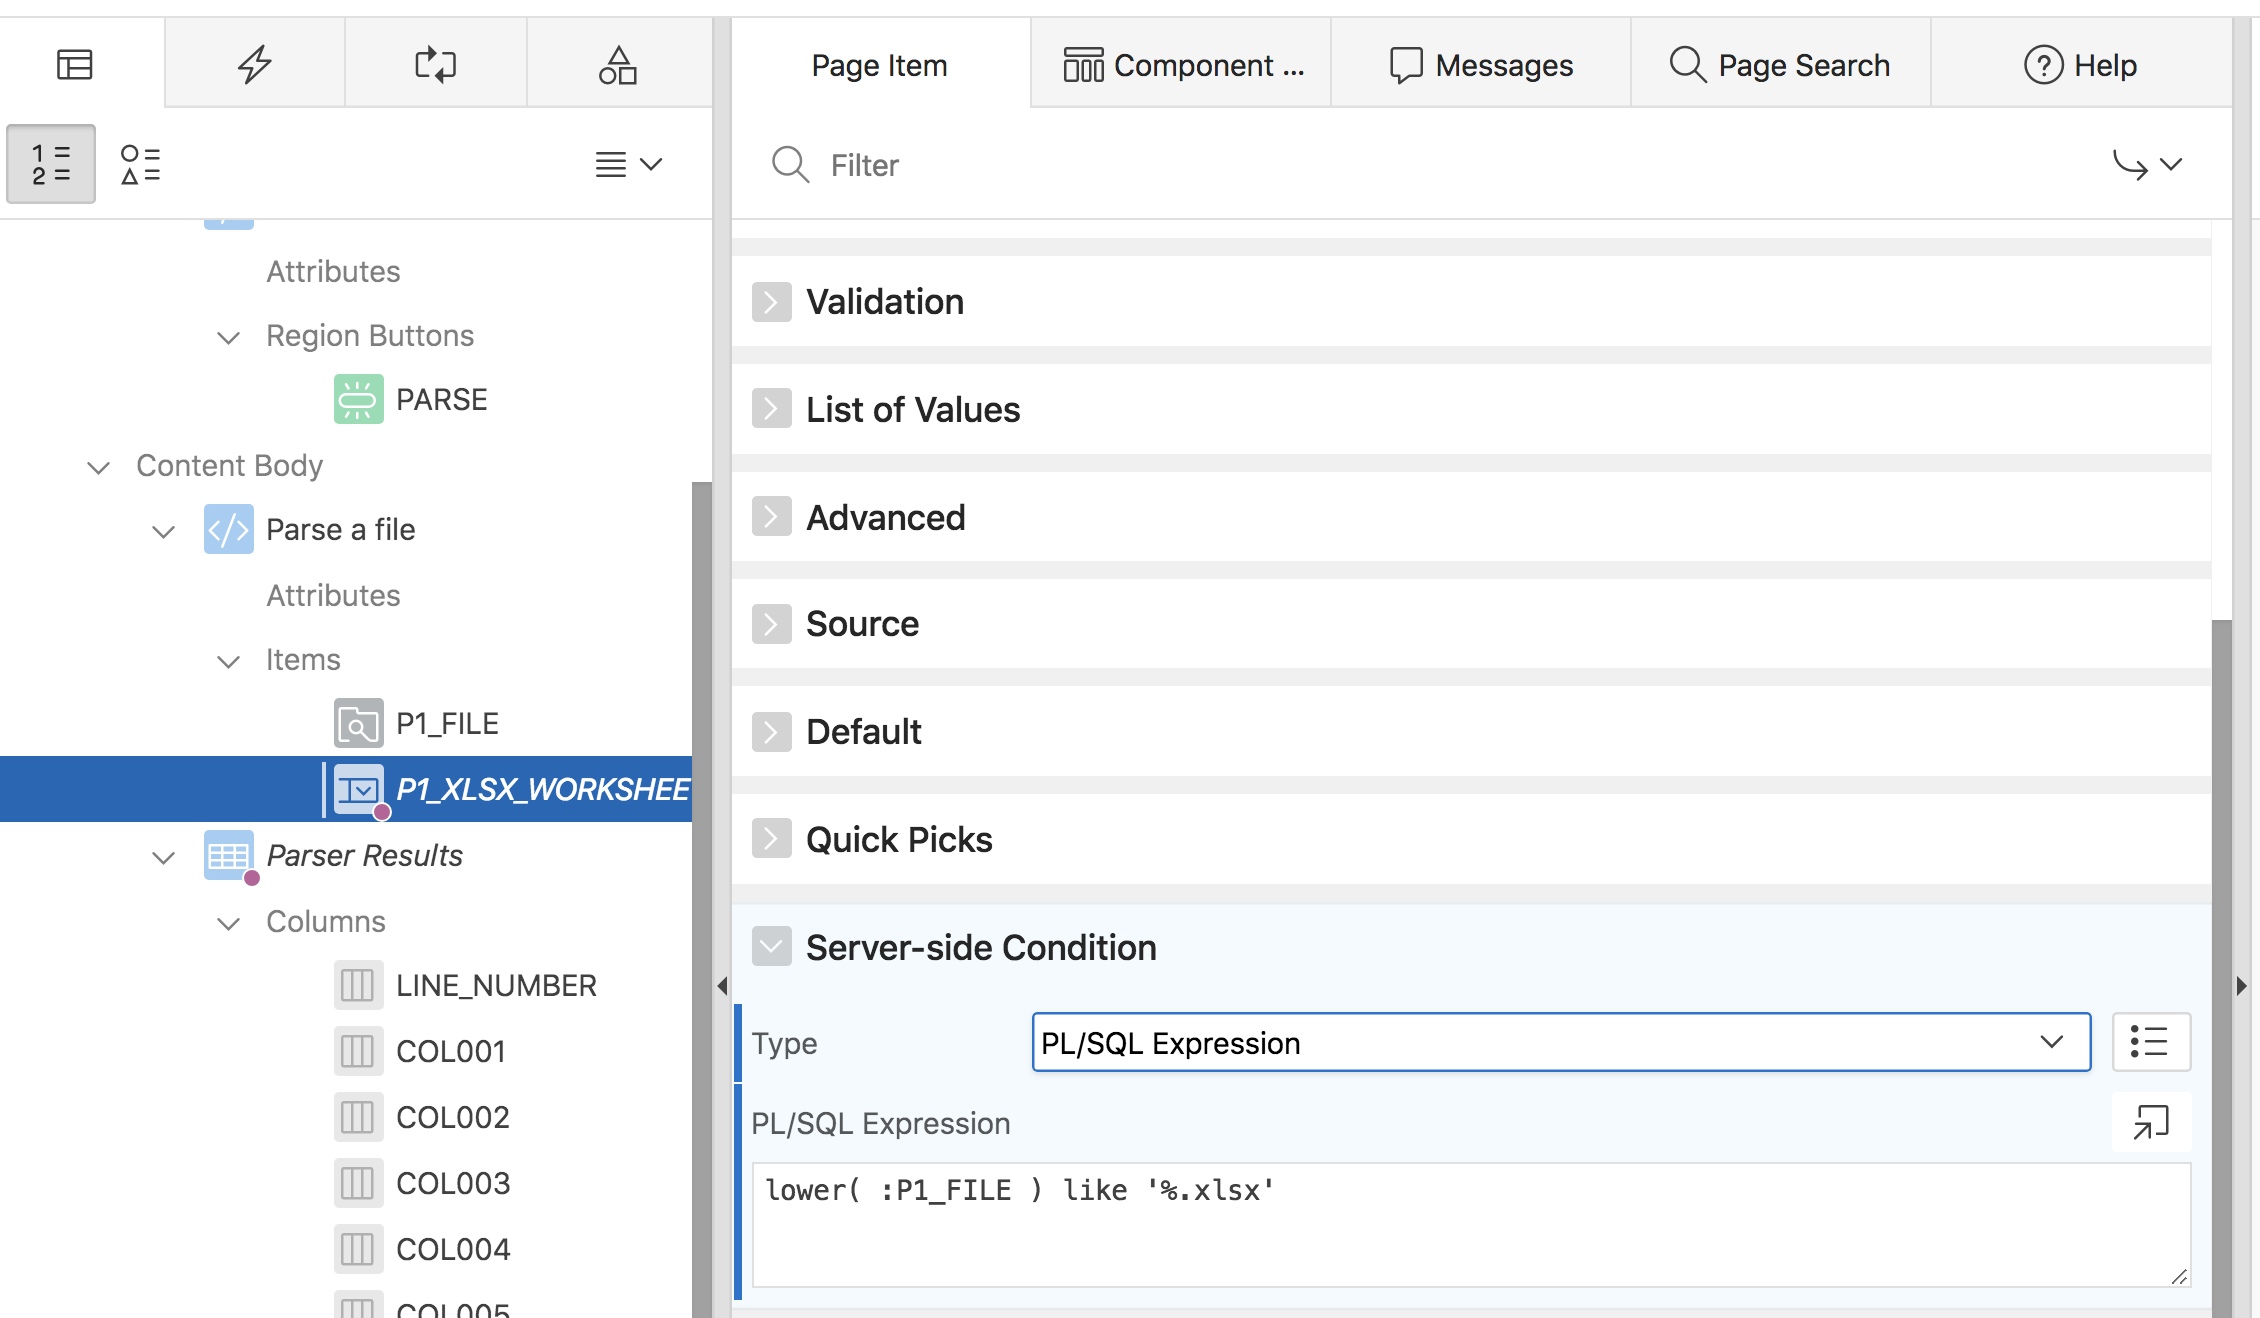2260x1318 pixels.
Task: Toggle group by processing order view
Action: pos(51,164)
